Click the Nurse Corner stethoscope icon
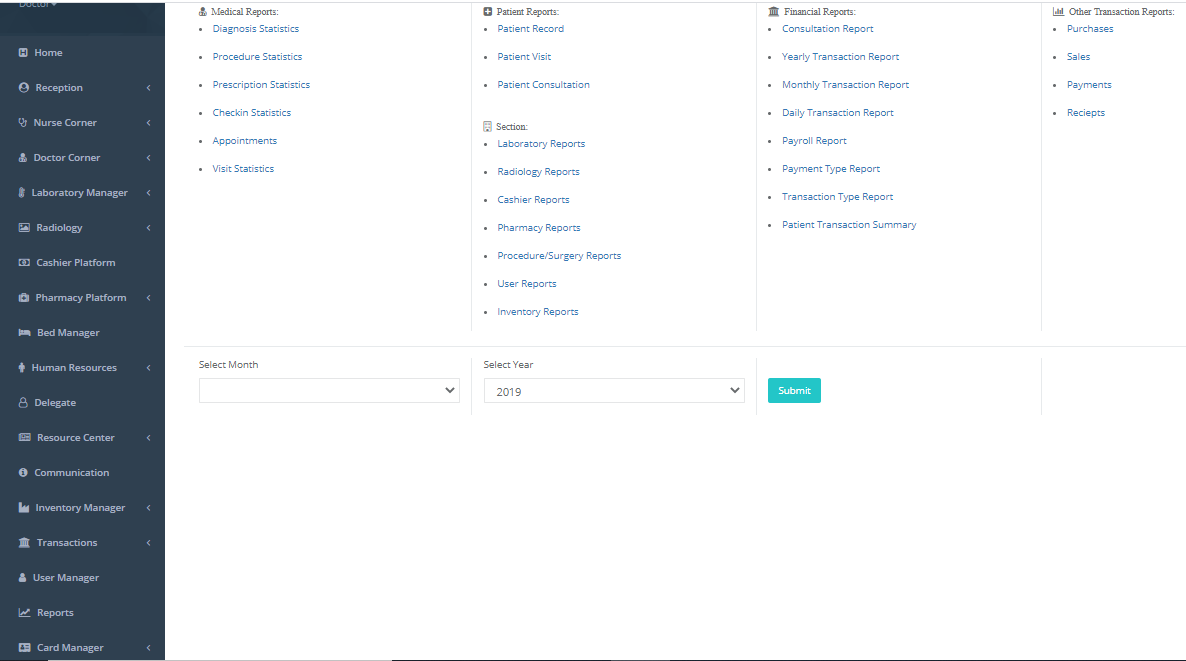Viewport: 1186px width, 661px height. pos(23,123)
